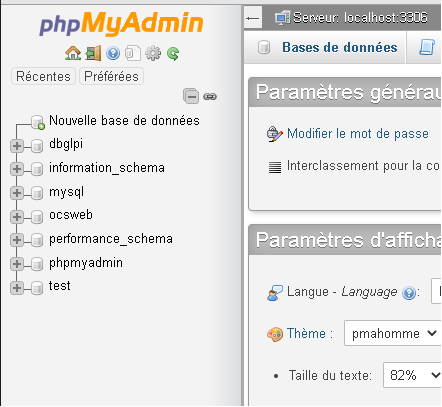Click Modifier le mot de passe link
442x407 pixels.
pyautogui.click(x=358, y=134)
